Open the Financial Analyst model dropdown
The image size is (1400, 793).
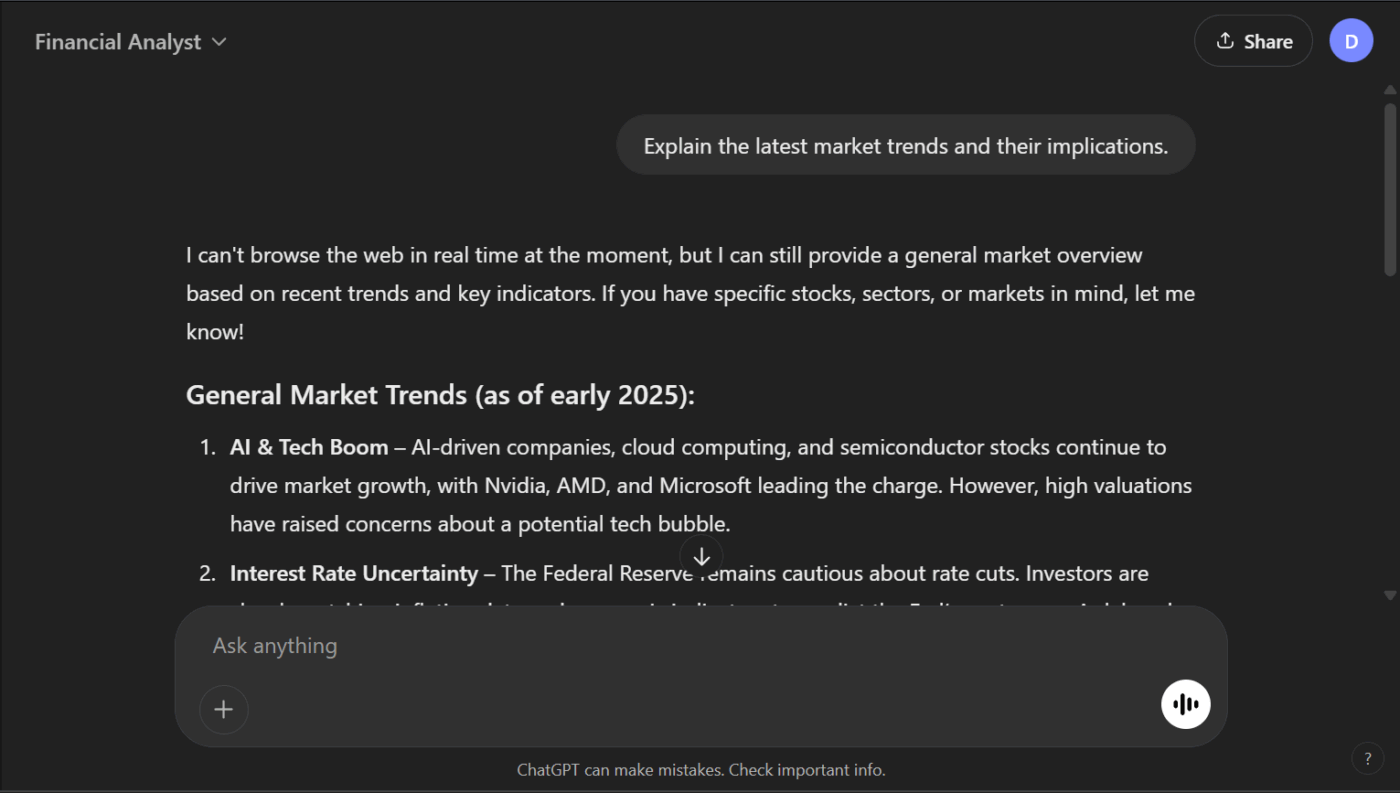[x=131, y=42]
